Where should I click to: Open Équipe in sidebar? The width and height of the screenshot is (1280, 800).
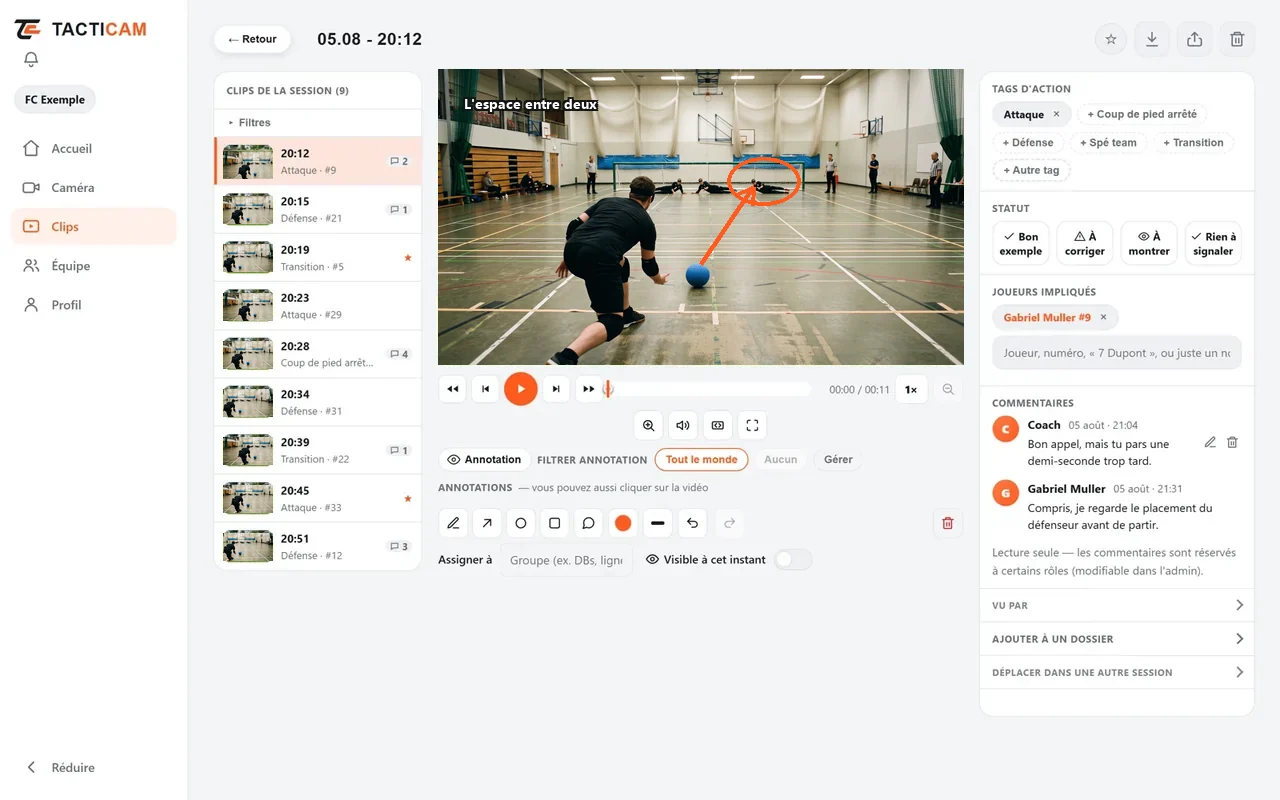(x=94, y=266)
